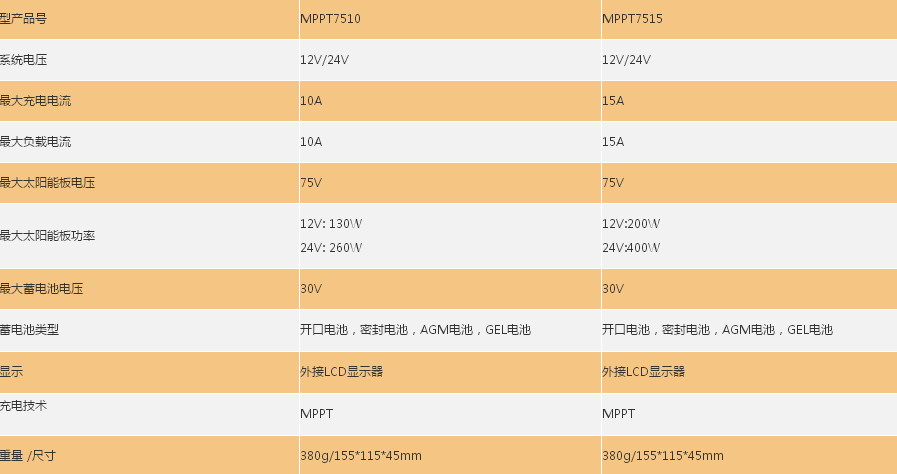Image resolution: width=897 pixels, height=474 pixels.
Task: Click the 12V: 130W power value
Action: coord(331,224)
